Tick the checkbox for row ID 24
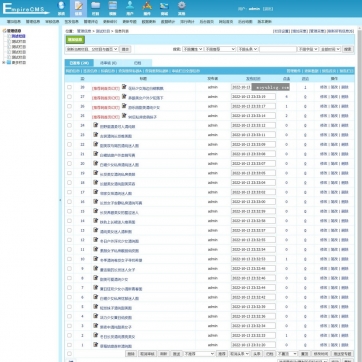The height and width of the screenshot is (362, 362). pyautogui.click(x=69, y=125)
